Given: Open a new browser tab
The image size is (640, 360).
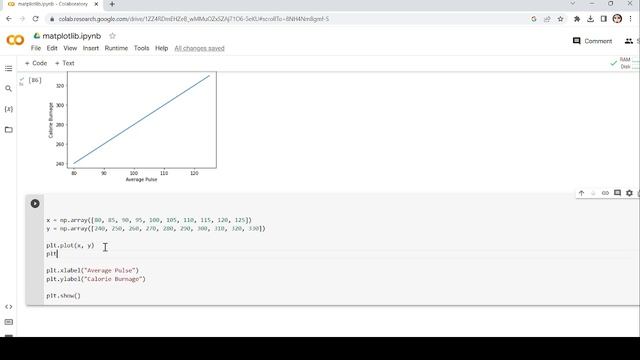Looking at the screenshot, I should tap(112, 4).
